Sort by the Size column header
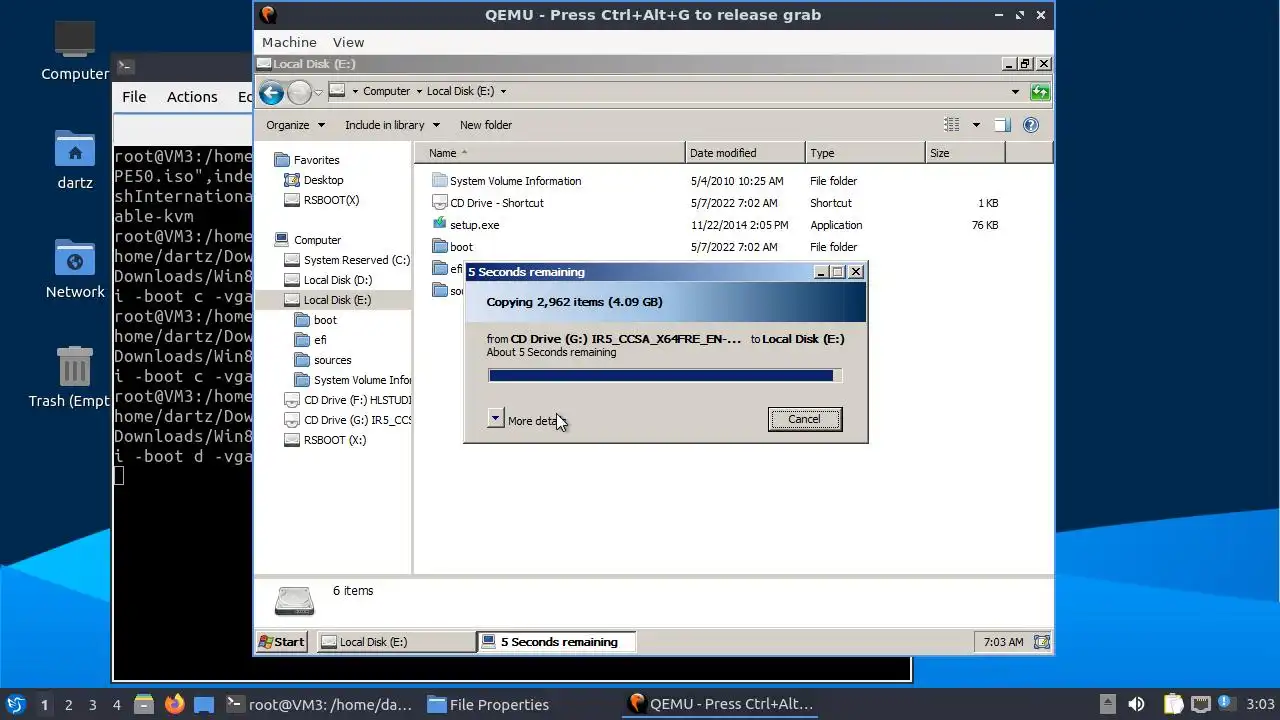This screenshot has height=720, width=1280. click(x=965, y=153)
